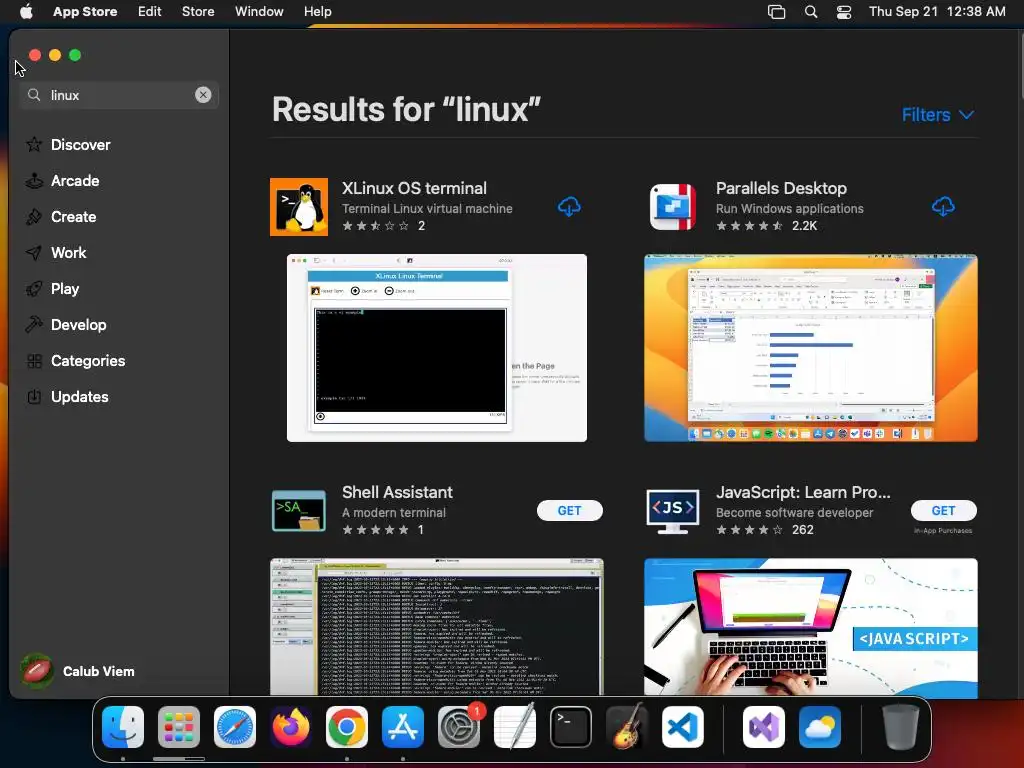The height and width of the screenshot is (768, 1024).
Task: Open the Store menu
Action: click(198, 12)
